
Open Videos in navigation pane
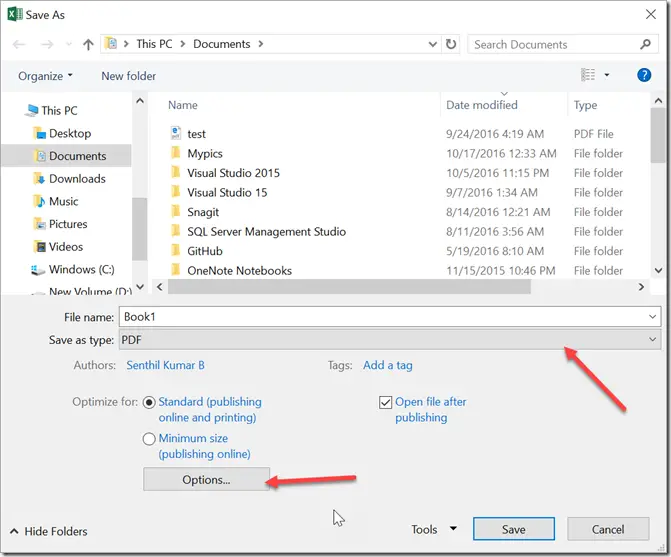66,247
